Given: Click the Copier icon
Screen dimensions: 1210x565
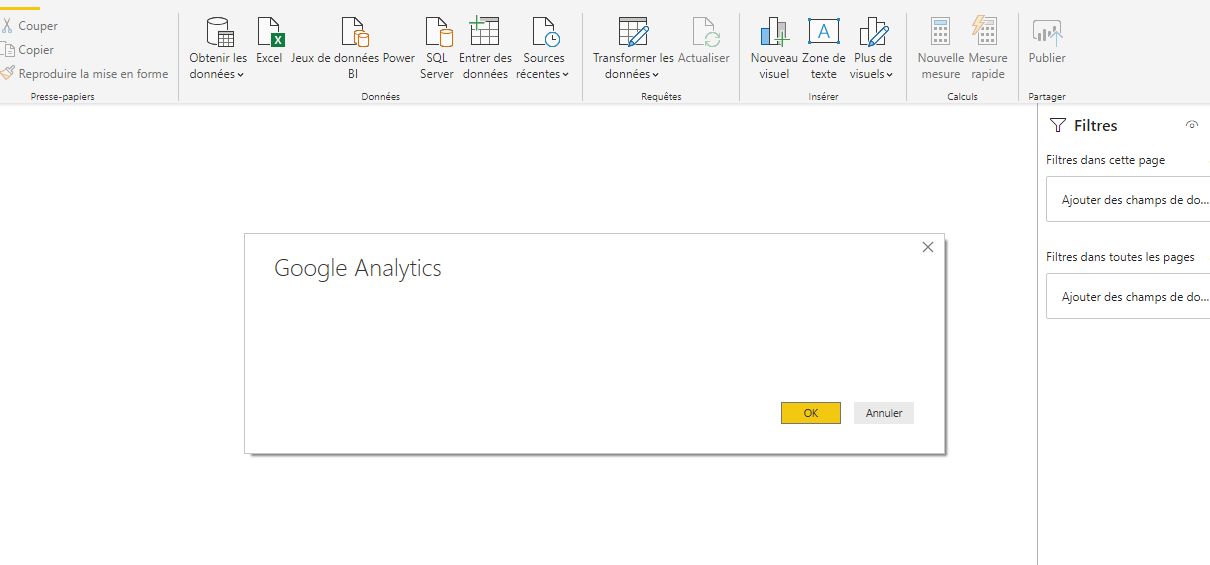Looking at the screenshot, I should coord(7,50).
